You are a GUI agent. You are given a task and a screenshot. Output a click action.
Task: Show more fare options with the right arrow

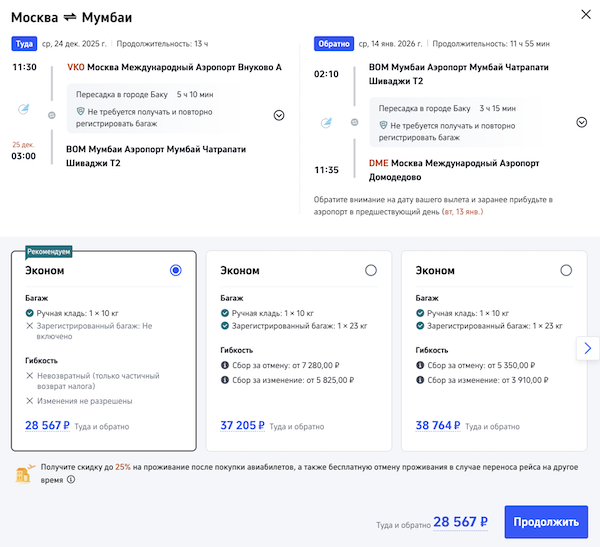coord(587,348)
